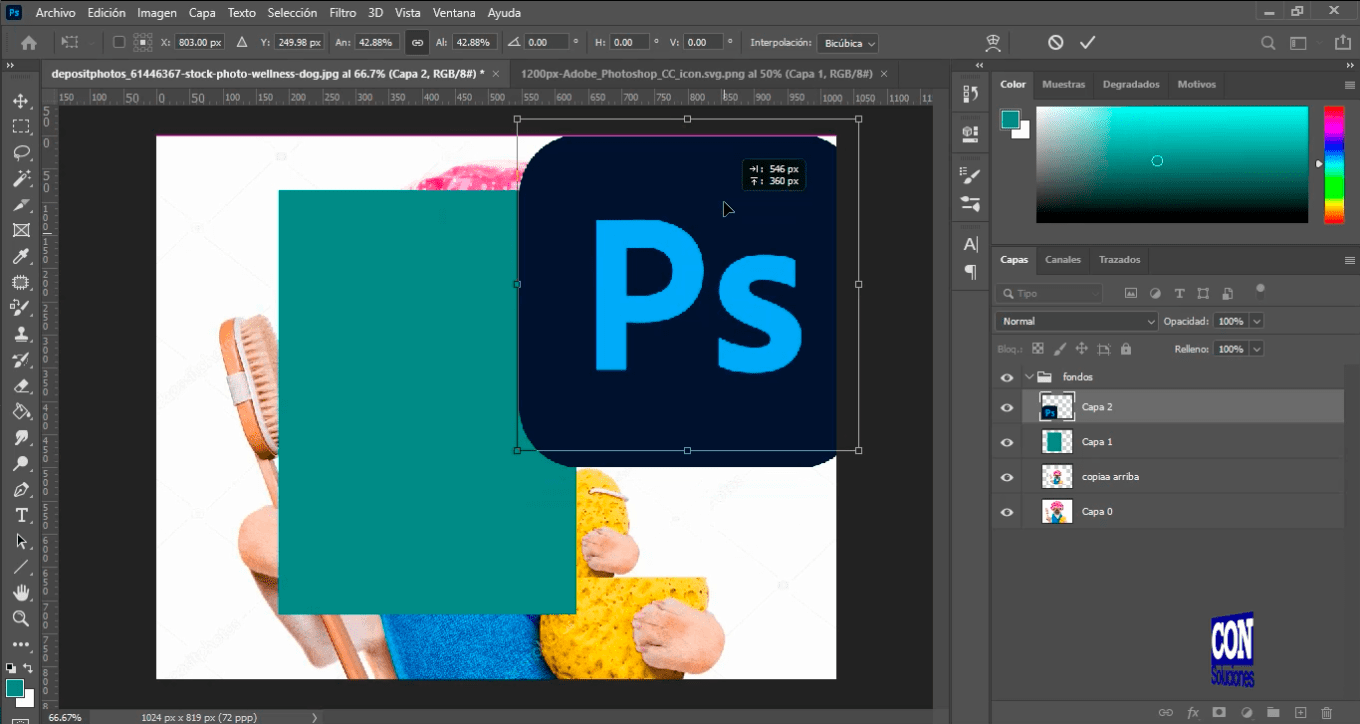Select the Horizontal Type tool

pyautogui.click(x=20, y=515)
